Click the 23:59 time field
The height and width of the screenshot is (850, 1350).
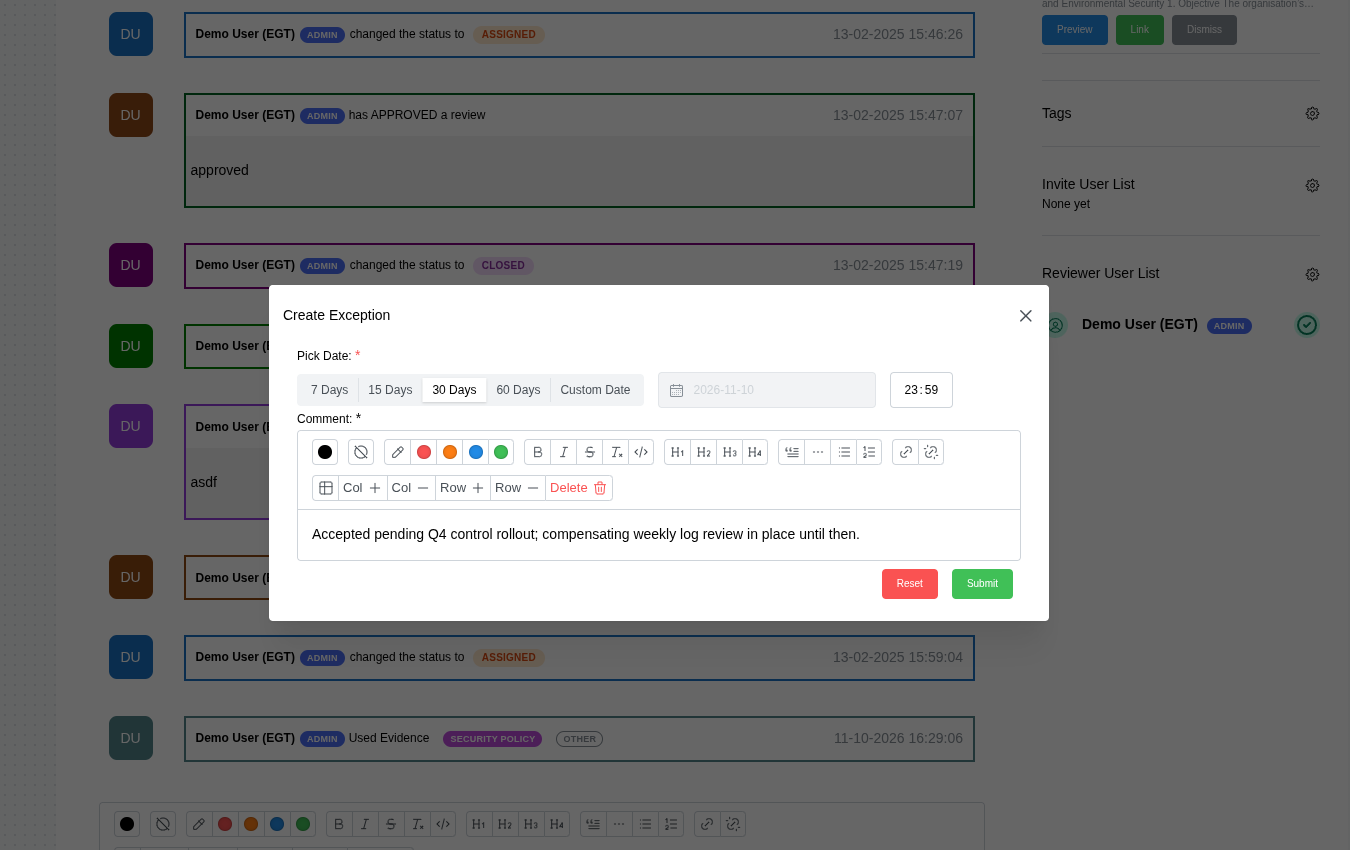tap(921, 390)
